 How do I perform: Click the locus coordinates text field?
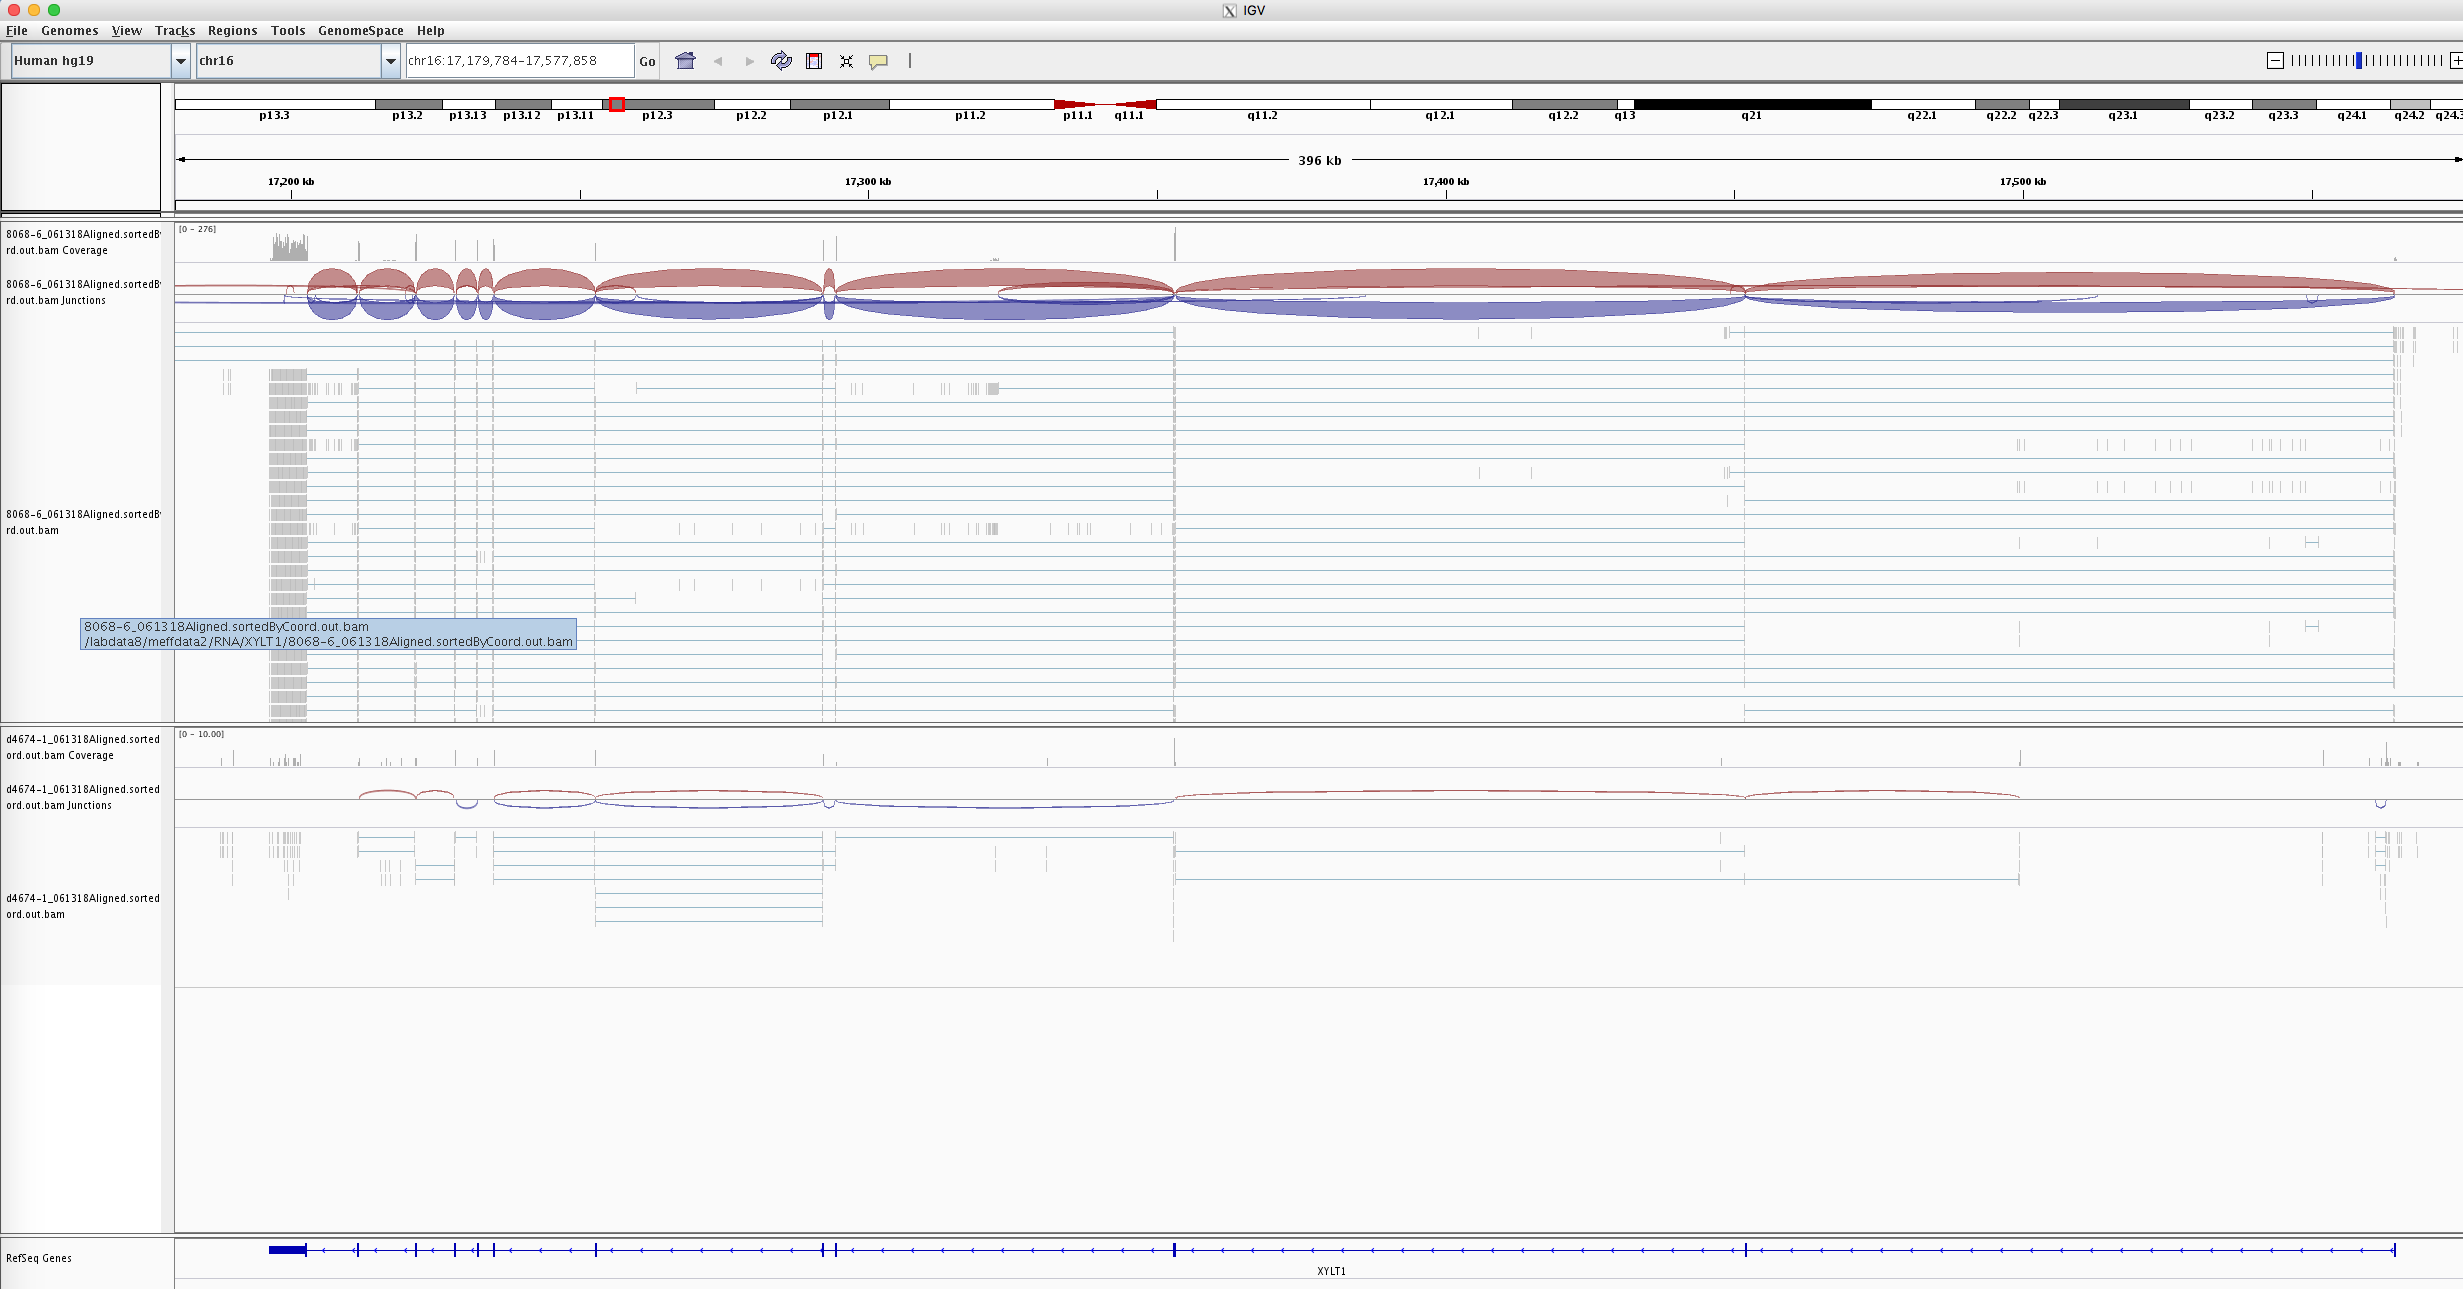(x=518, y=60)
